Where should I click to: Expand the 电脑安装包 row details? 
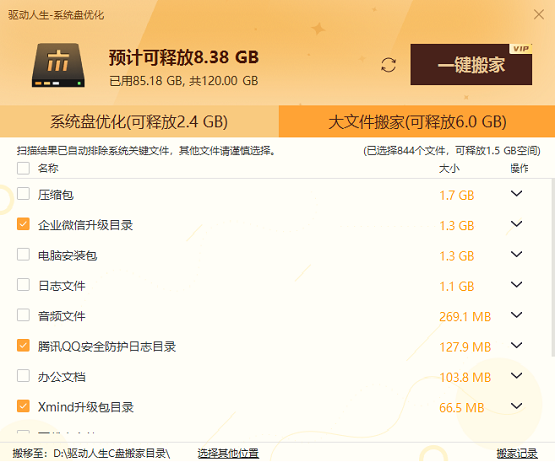[x=516, y=254]
